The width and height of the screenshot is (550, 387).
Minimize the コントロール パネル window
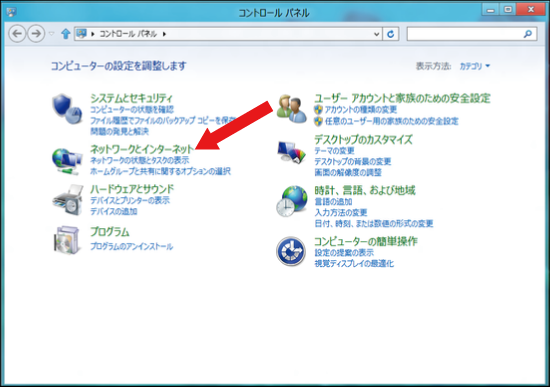point(490,10)
